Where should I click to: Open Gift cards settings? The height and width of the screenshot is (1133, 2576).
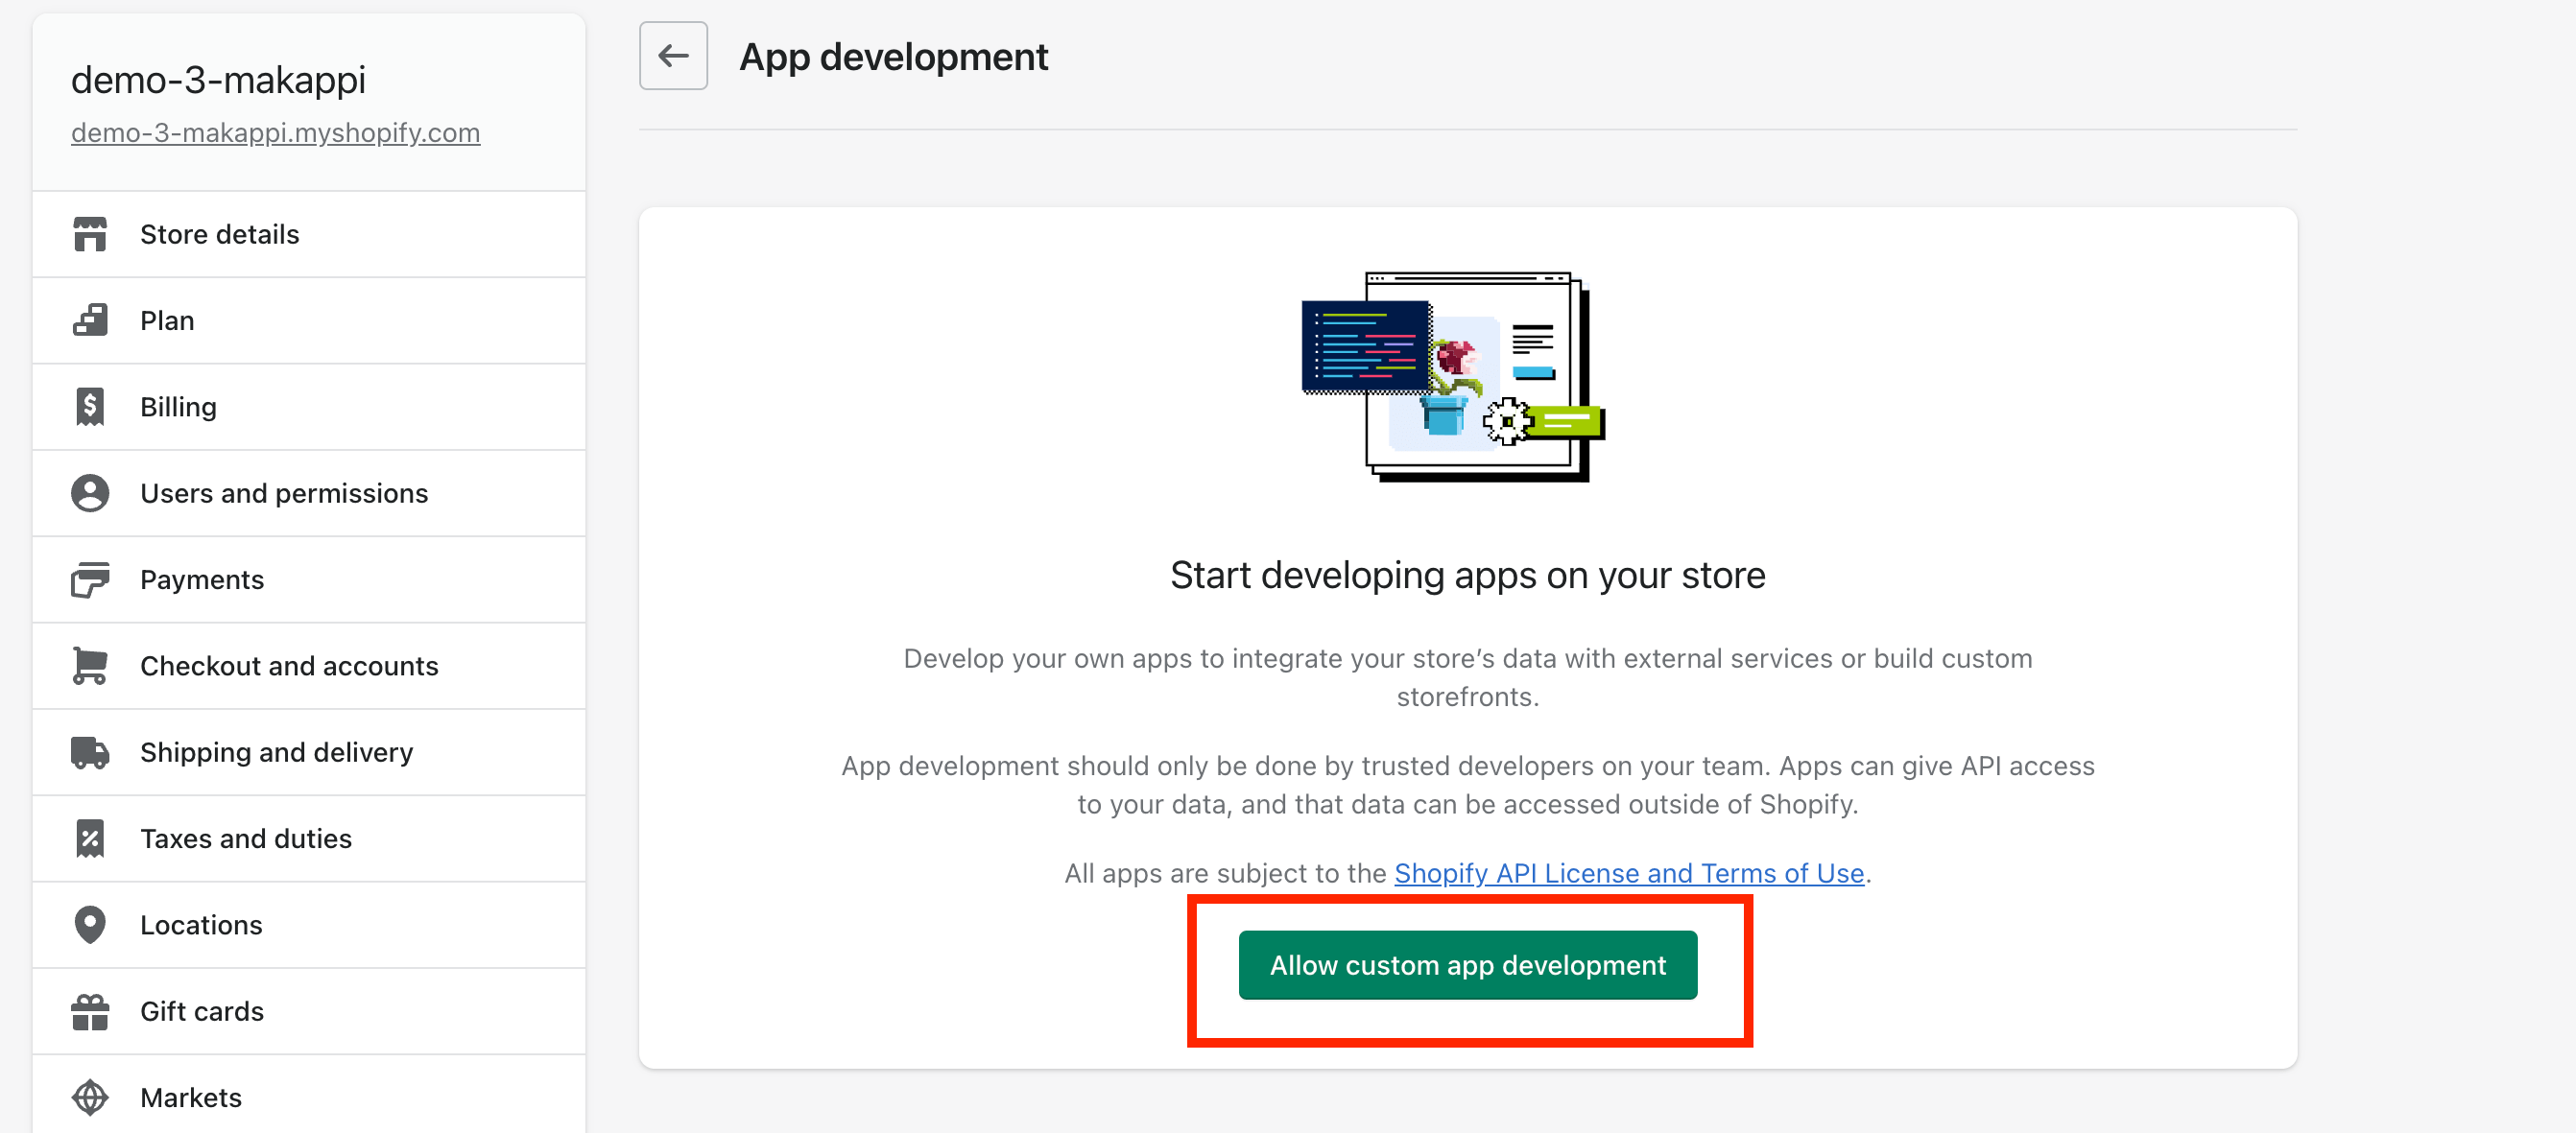(309, 1011)
